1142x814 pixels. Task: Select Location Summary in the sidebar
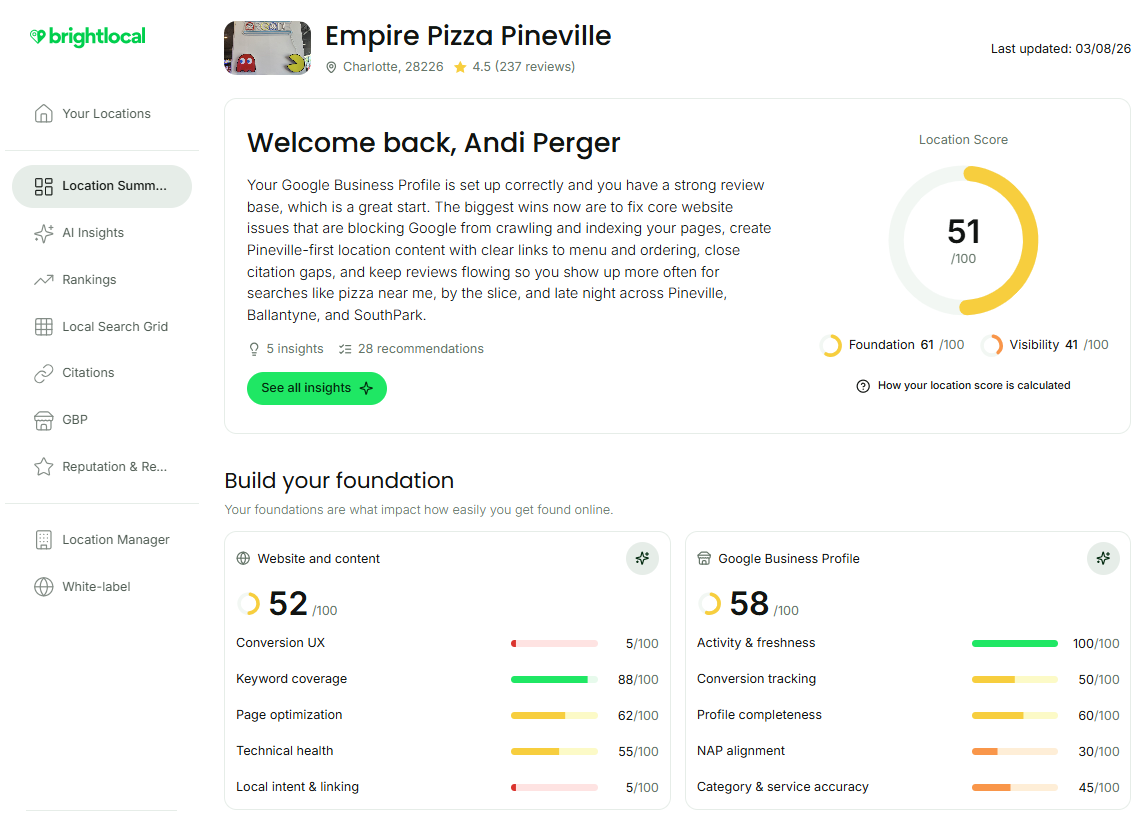102,186
